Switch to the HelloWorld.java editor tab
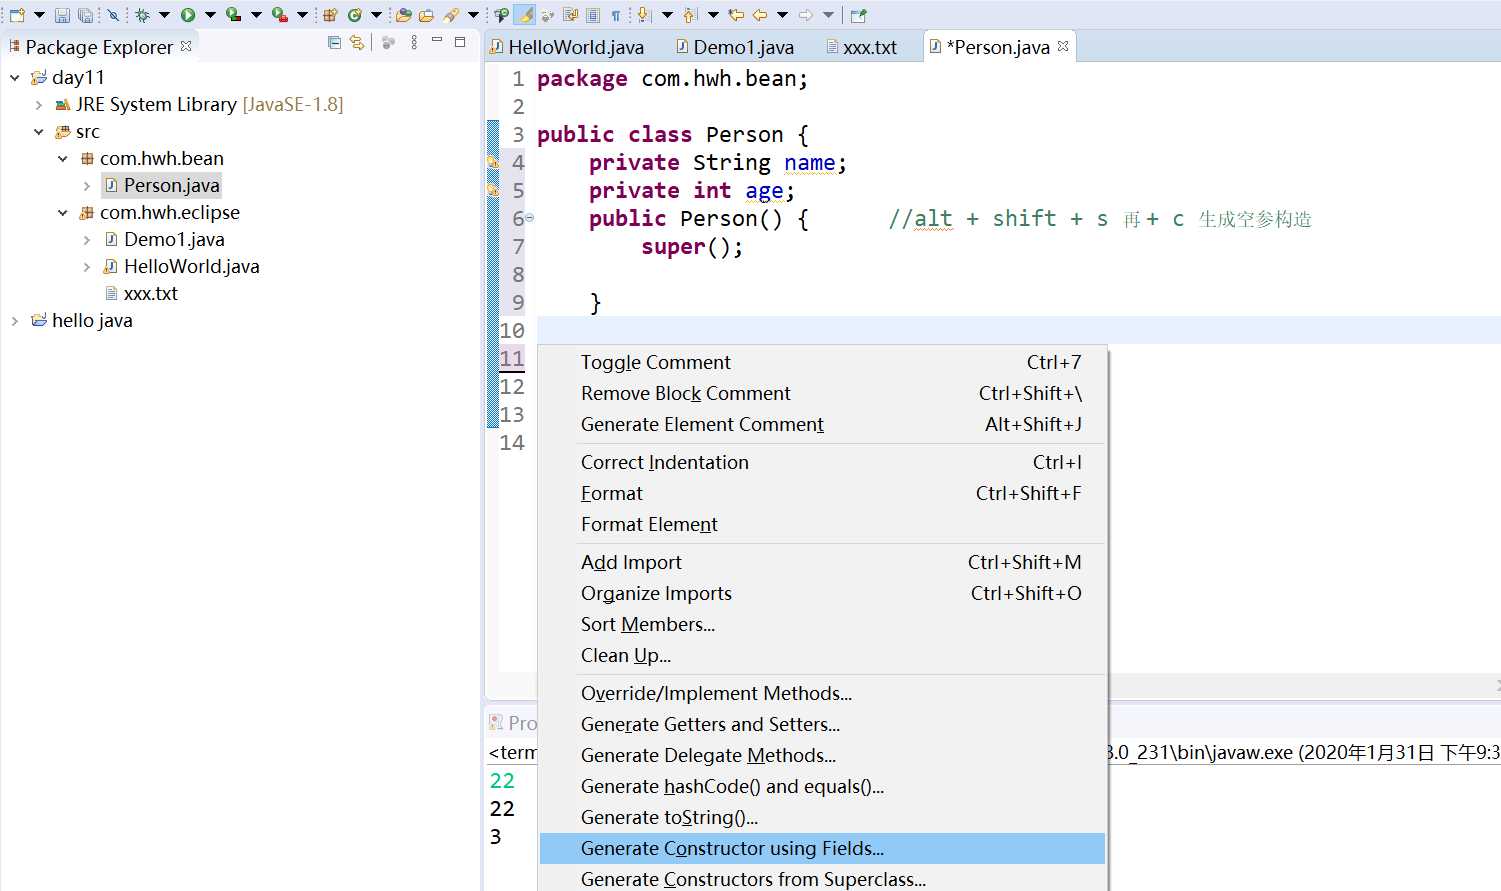 [x=575, y=47]
